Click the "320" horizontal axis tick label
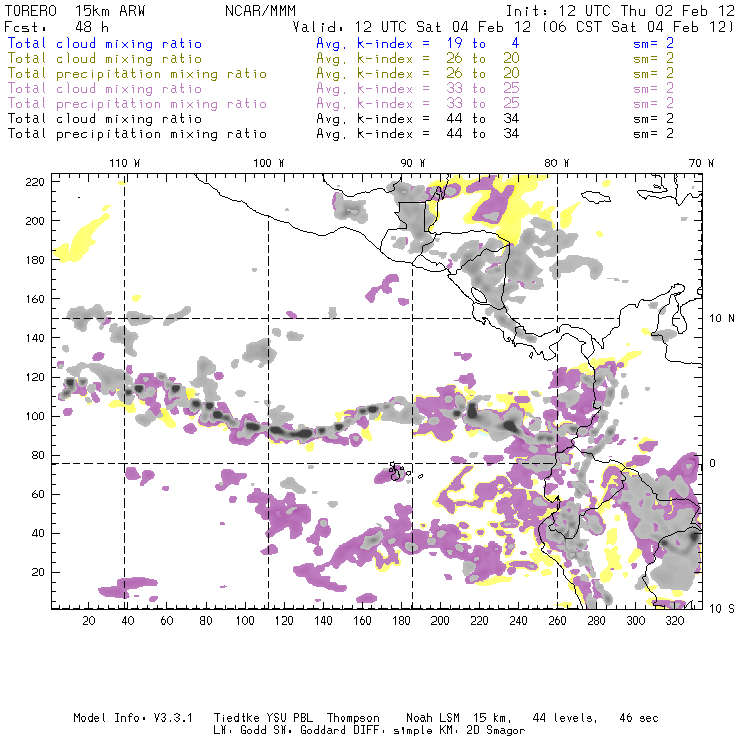This screenshot has width=740, height=740. (675, 621)
